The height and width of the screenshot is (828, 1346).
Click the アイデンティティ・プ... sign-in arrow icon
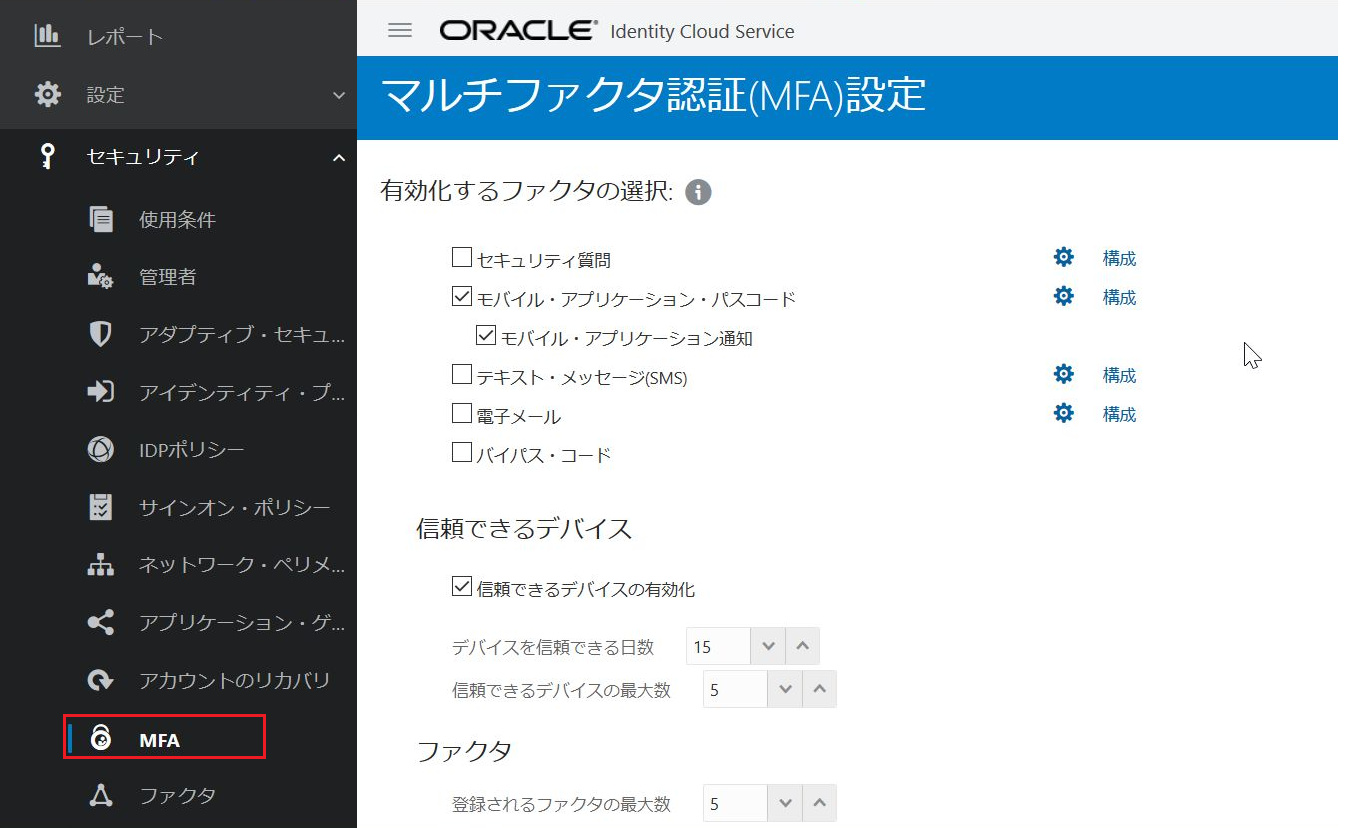click(x=101, y=392)
